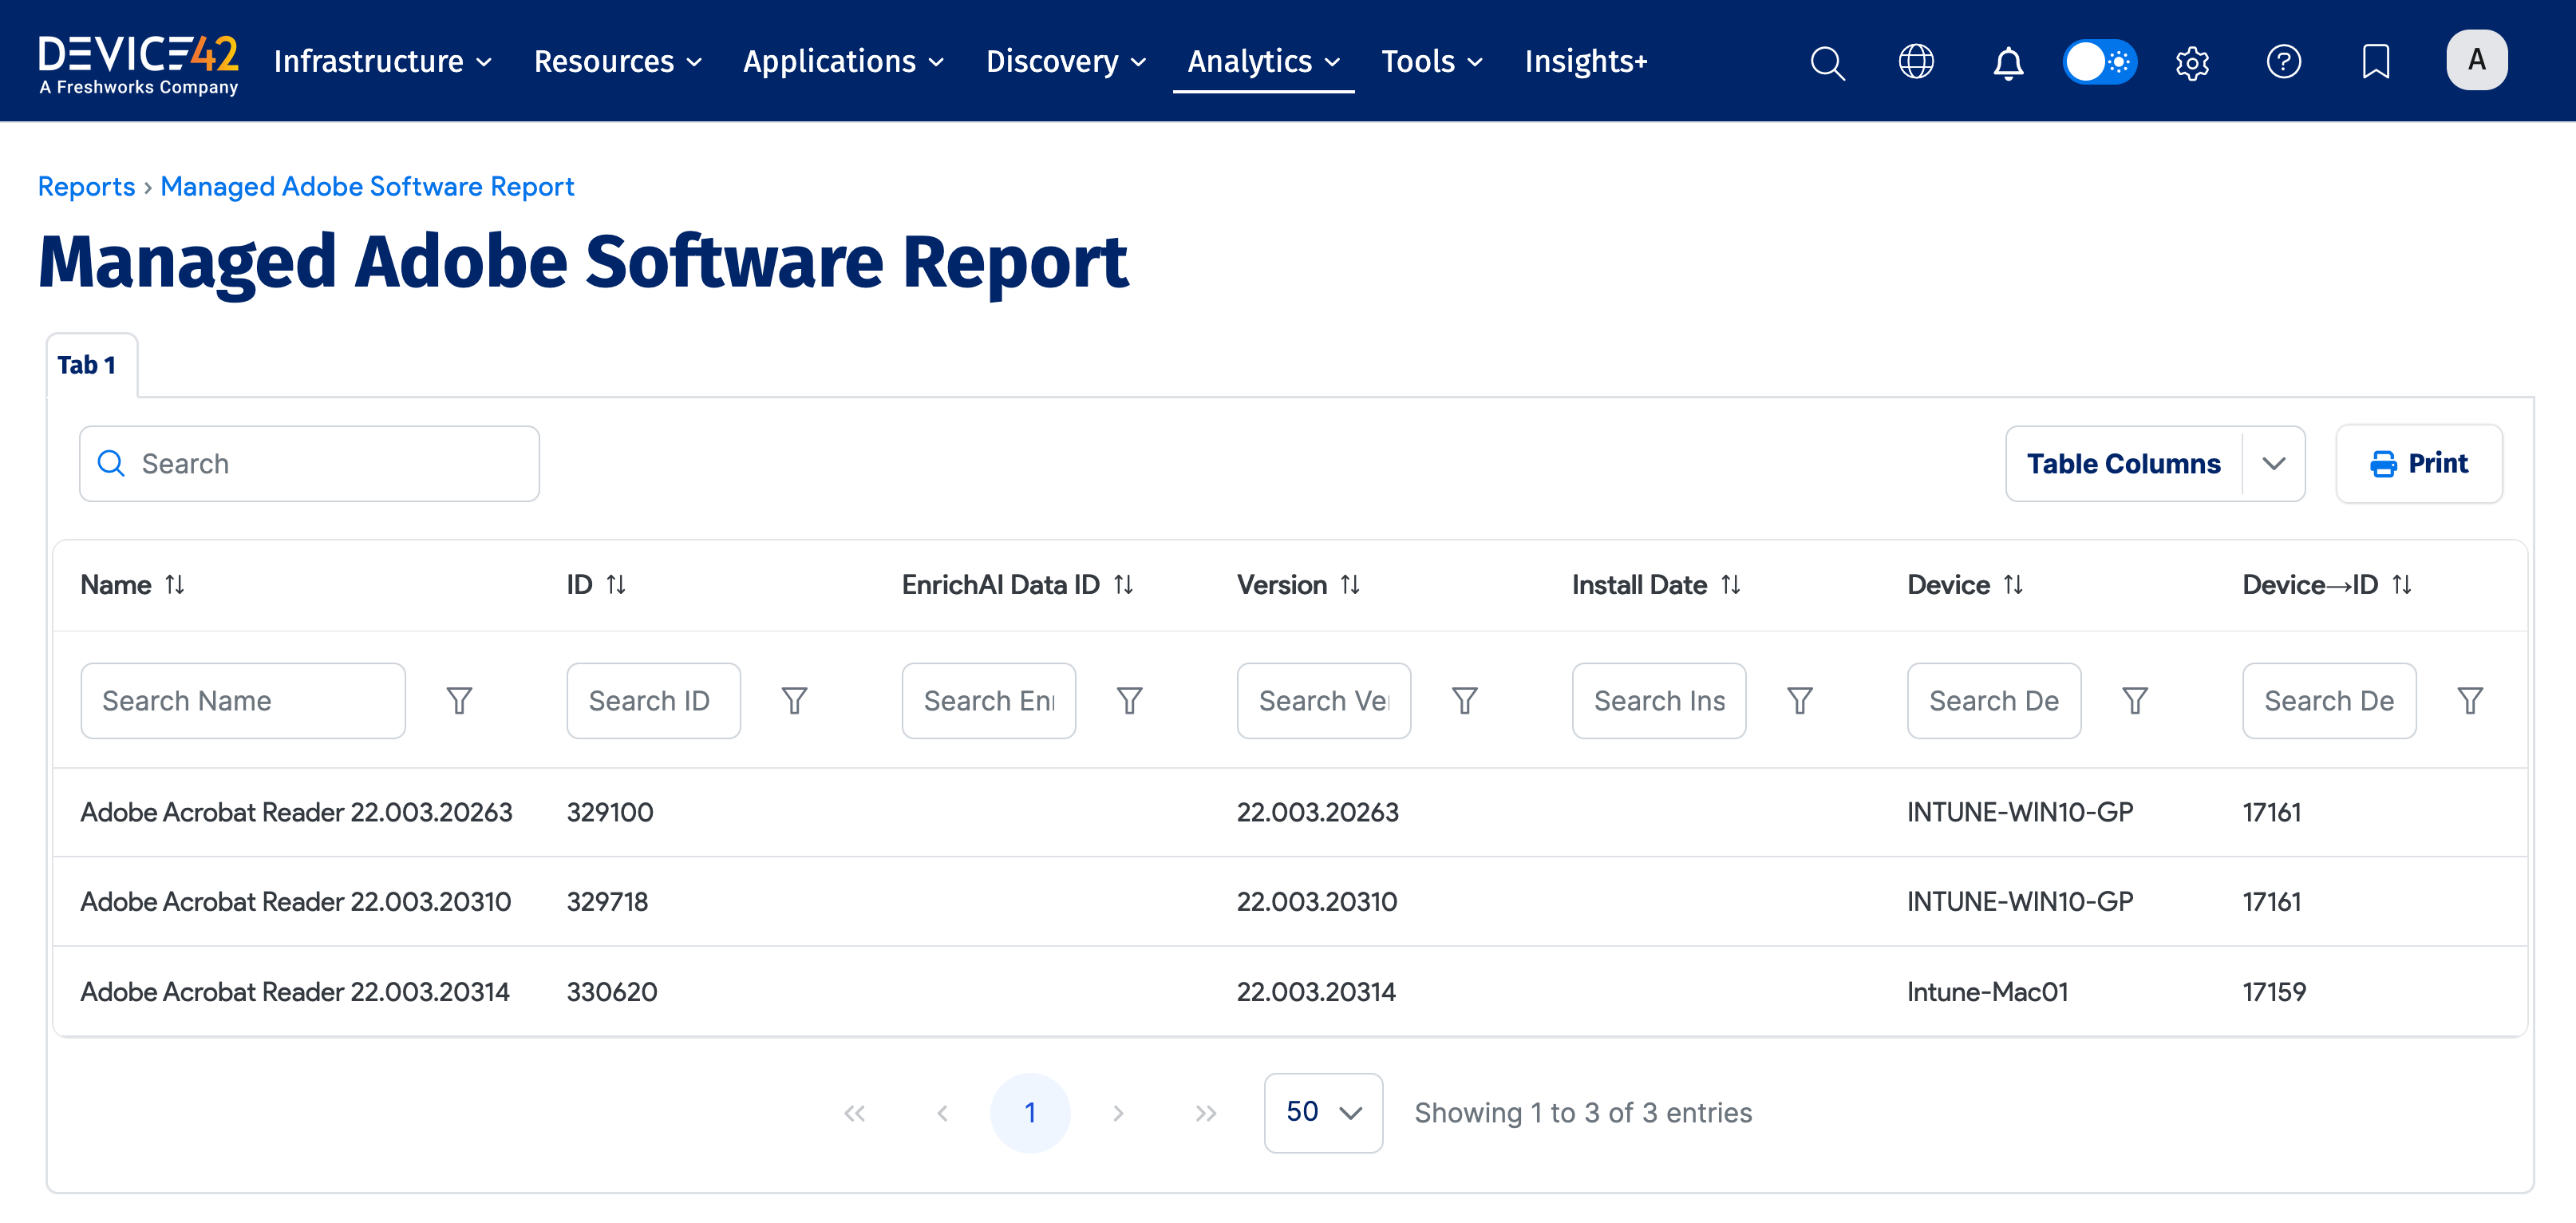Open the Reports breadcrumb link
Image resolution: width=2576 pixels, height=1223 pixels.
[x=86, y=186]
